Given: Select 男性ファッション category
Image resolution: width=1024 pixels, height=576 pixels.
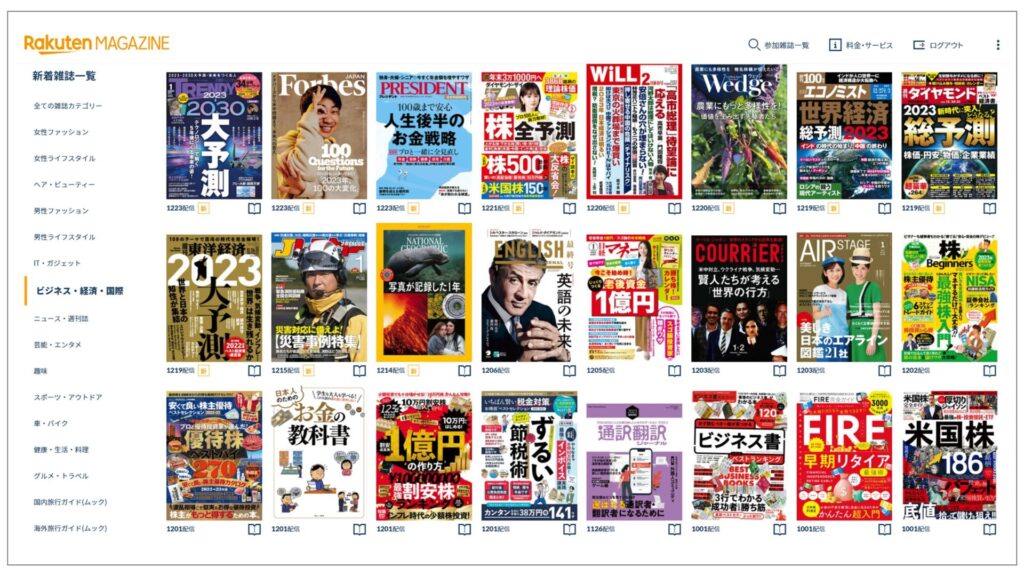Looking at the screenshot, I should (61, 211).
